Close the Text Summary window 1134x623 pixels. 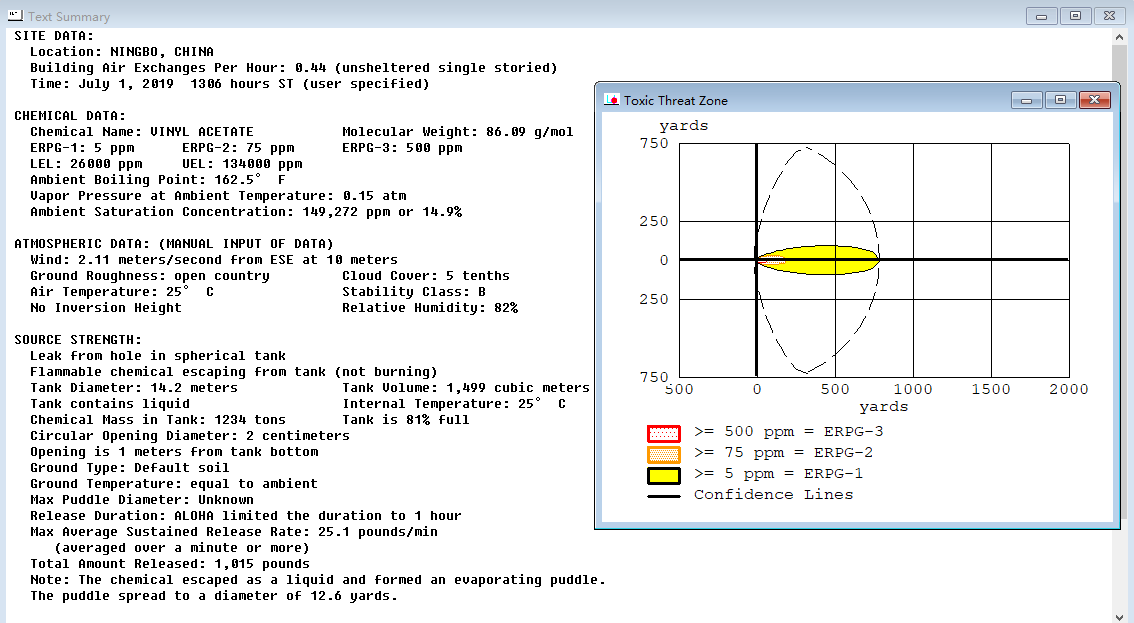click(x=1109, y=16)
